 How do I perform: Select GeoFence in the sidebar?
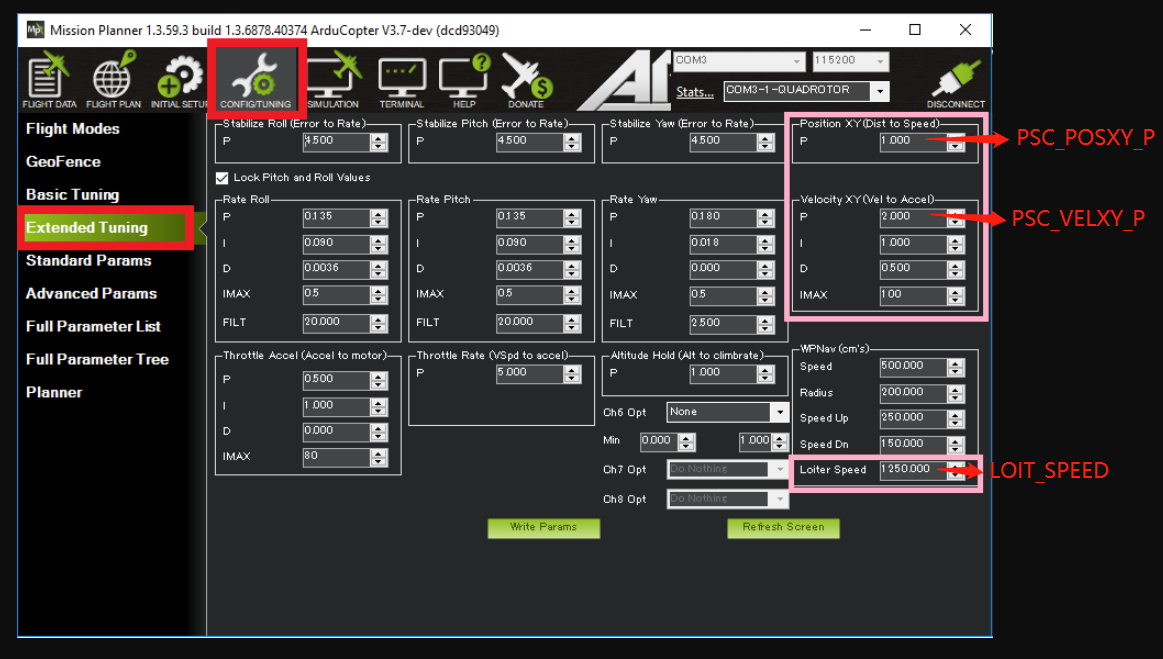pos(63,162)
